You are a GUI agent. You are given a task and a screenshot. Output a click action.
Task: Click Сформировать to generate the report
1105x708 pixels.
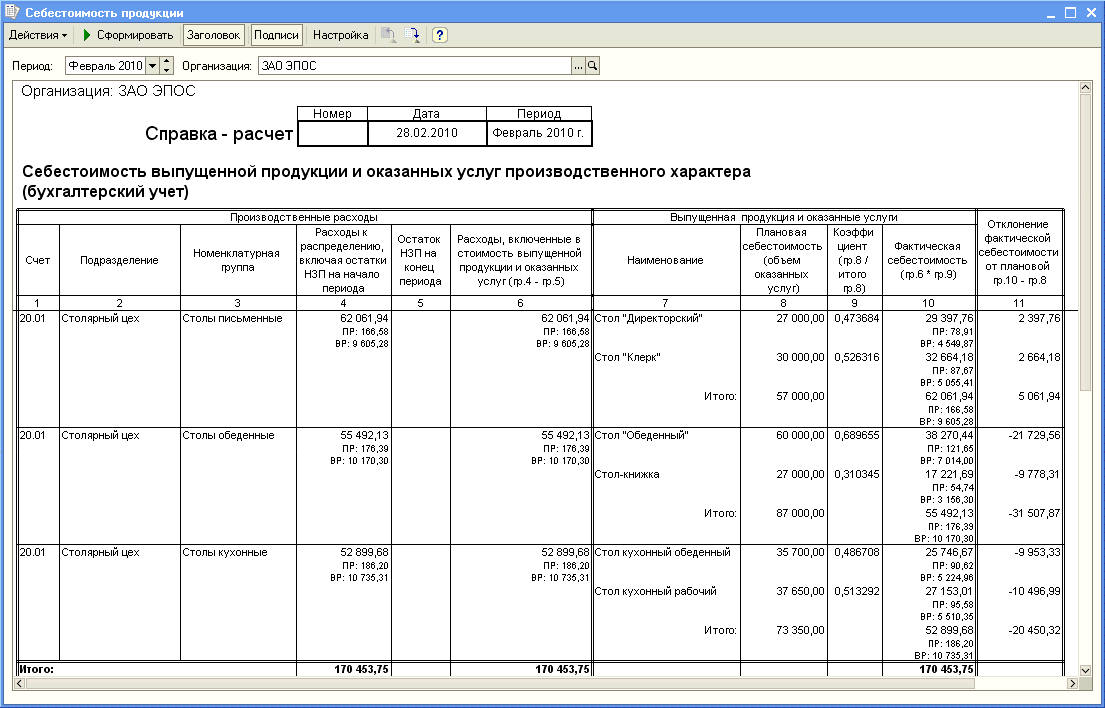click(128, 35)
